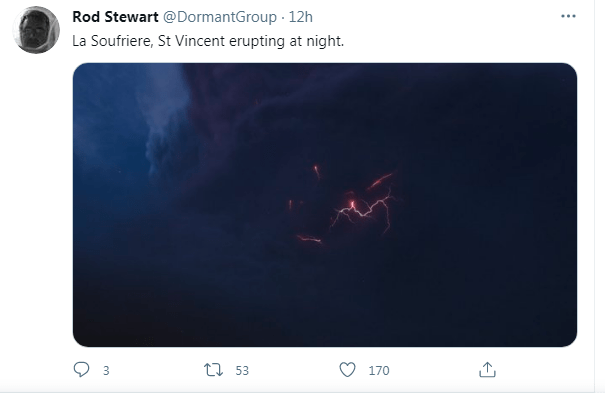Open the share tweet upload icon
605x393 pixels.
[x=487, y=369]
